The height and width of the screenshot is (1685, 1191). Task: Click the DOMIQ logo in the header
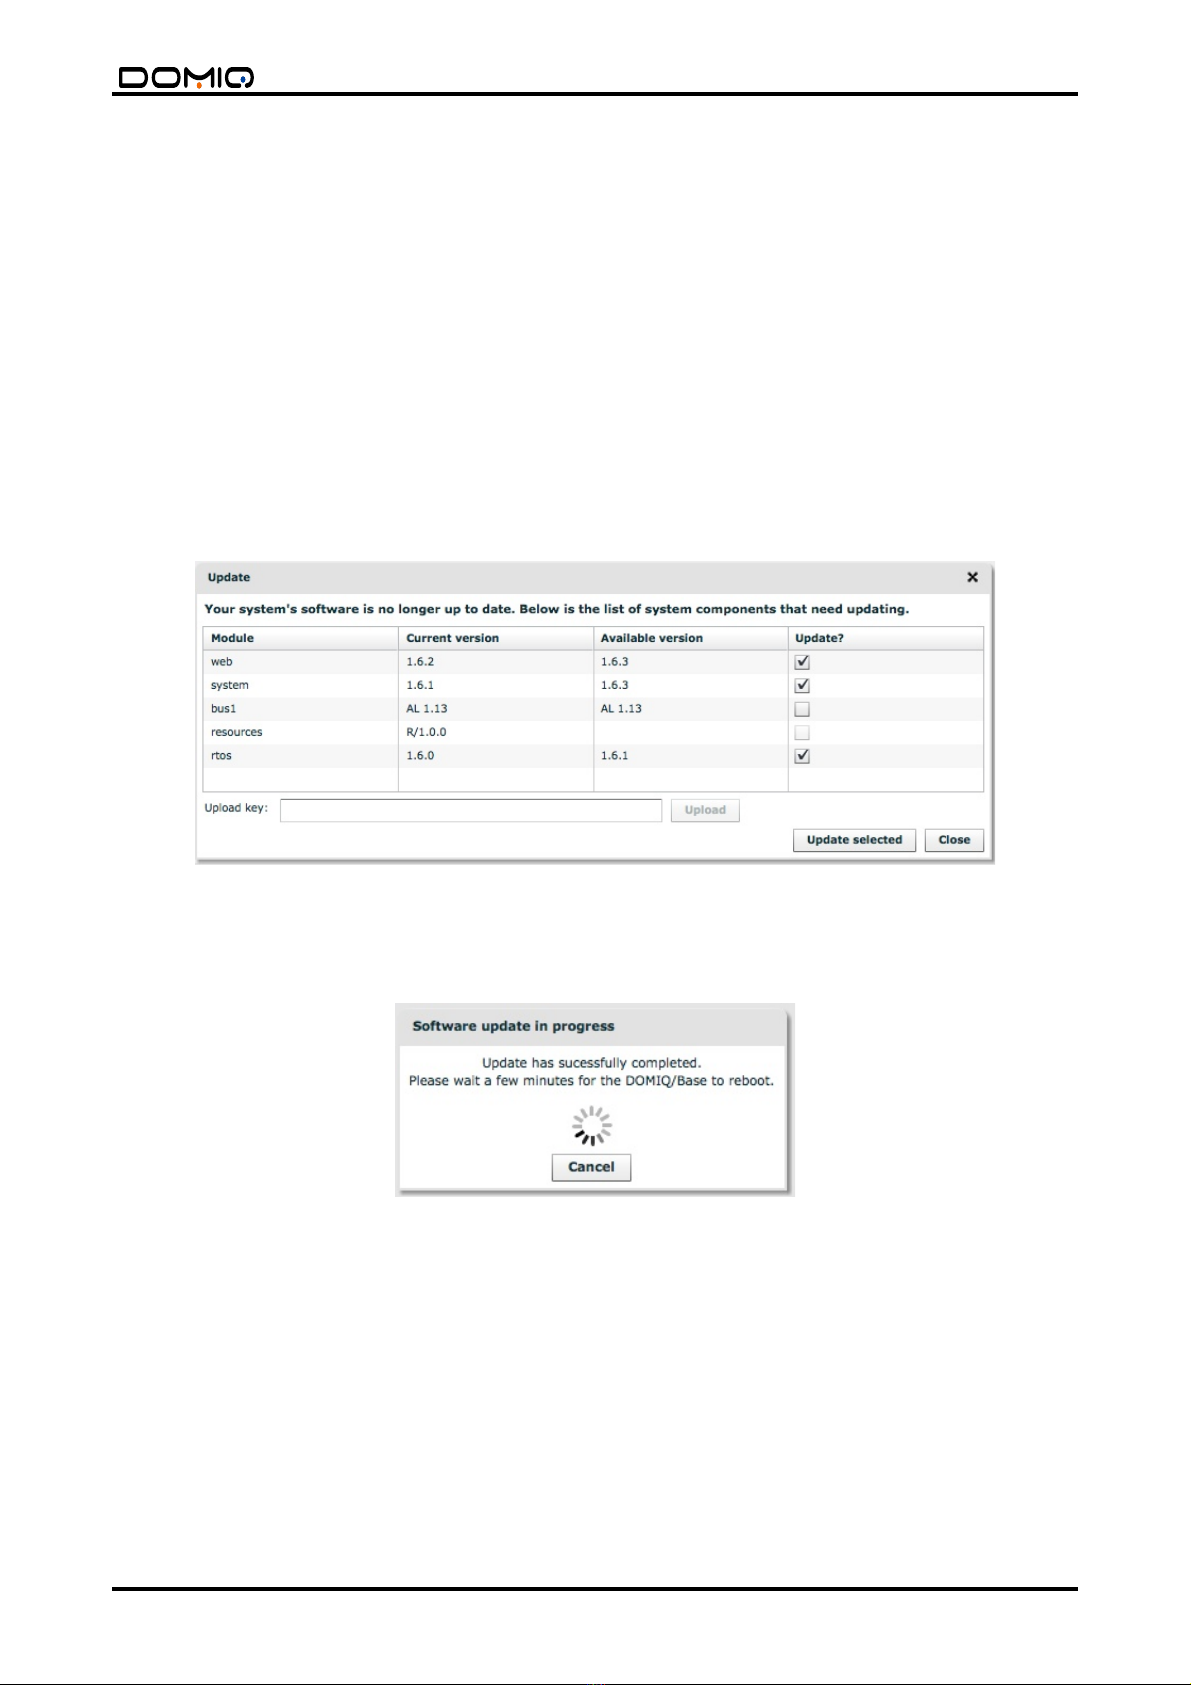[x=186, y=77]
